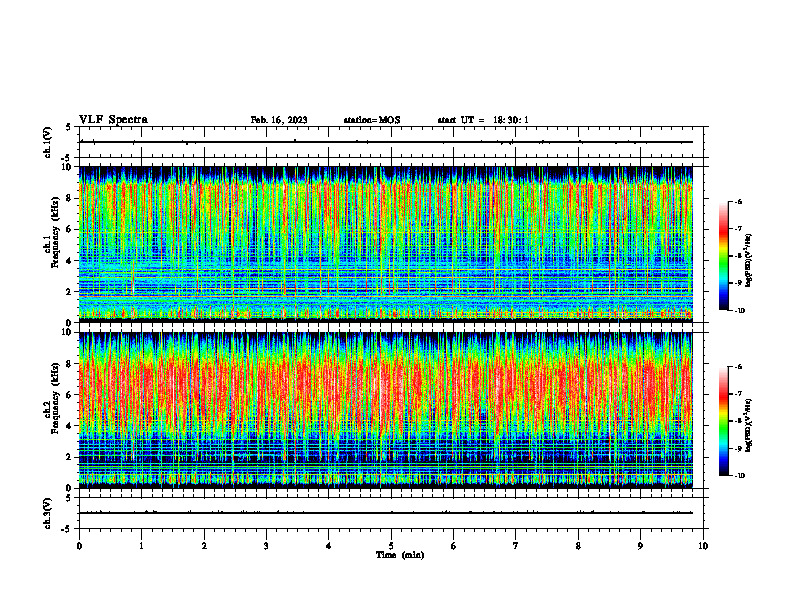Click the time axis tick label "10"
This screenshot has height=612, width=792.
point(703,546)
